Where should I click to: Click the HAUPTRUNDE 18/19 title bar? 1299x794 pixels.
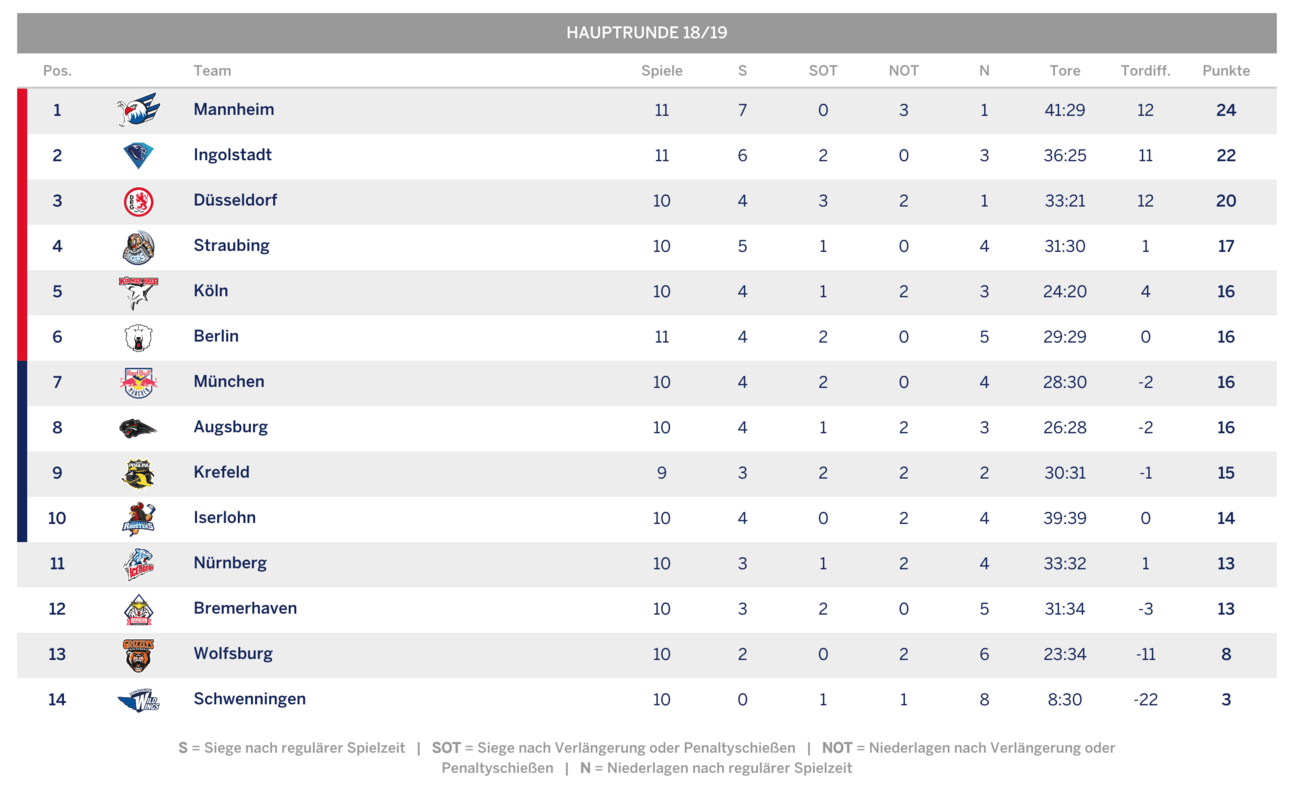[x=647, y=33]
